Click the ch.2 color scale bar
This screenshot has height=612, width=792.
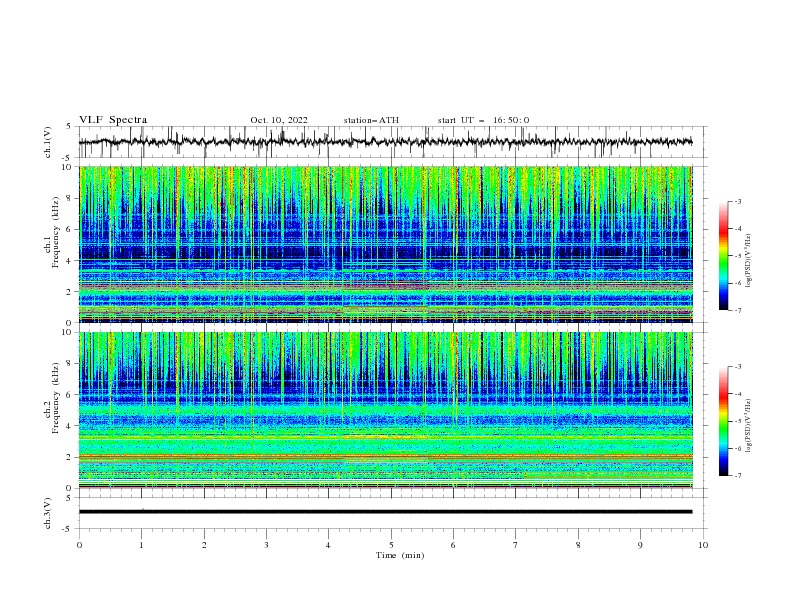[x=723, y=421]
